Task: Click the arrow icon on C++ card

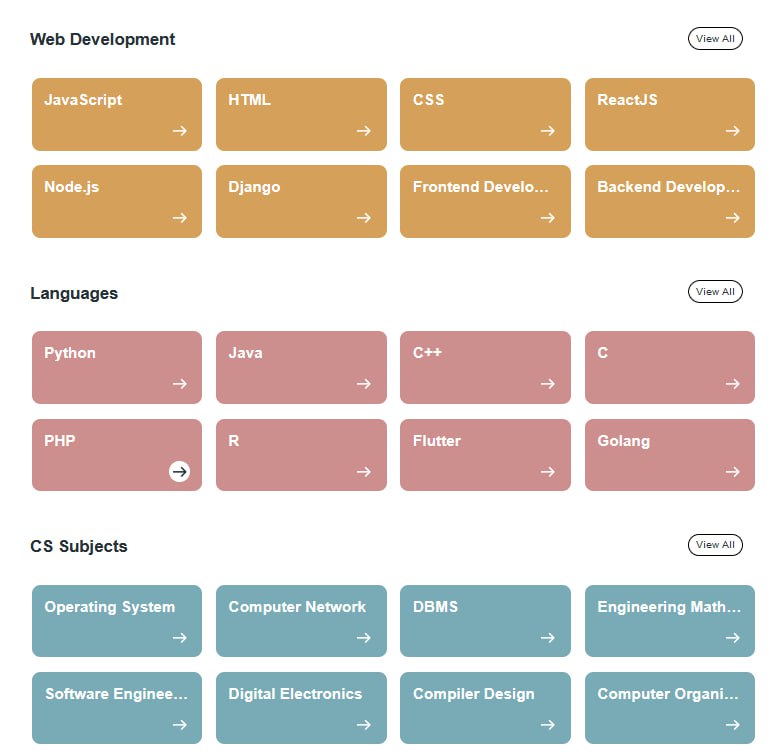Action: [547, 384]
